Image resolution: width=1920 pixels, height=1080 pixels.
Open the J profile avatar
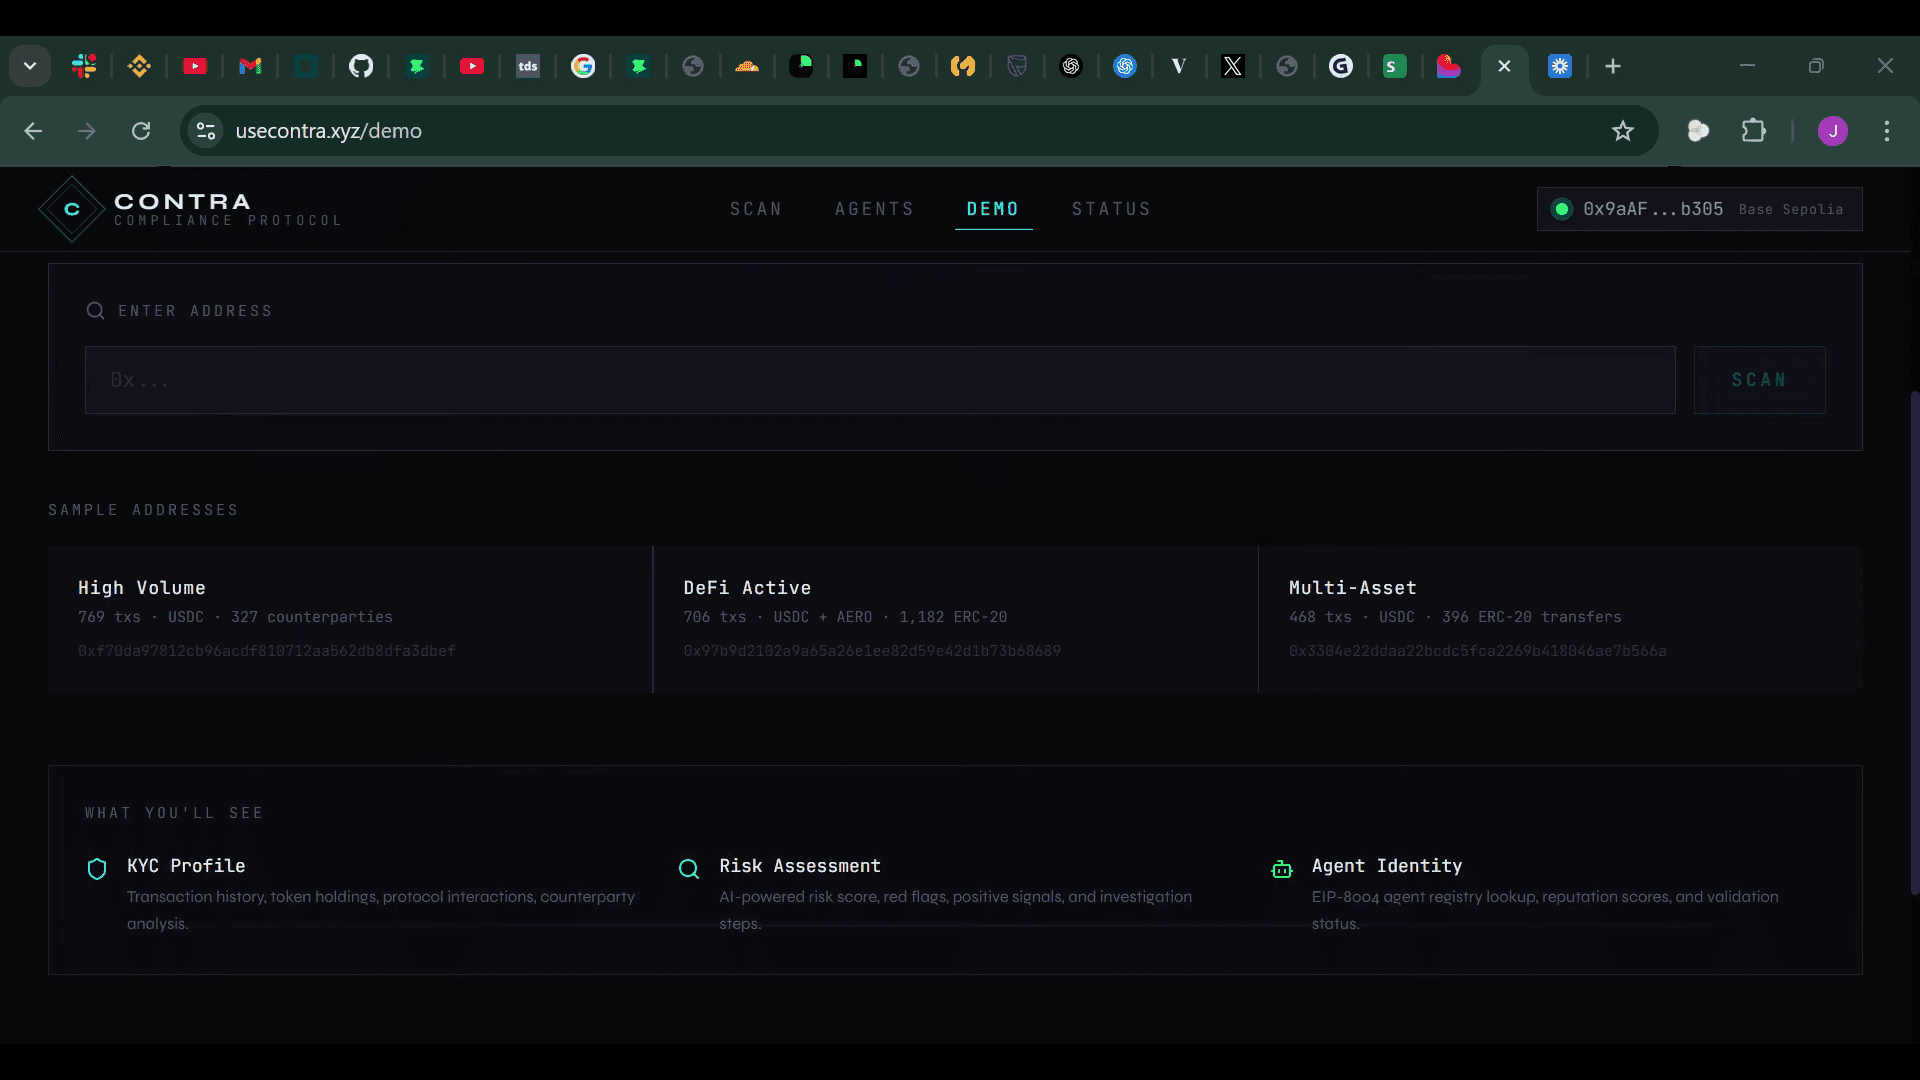(1832, 131)
